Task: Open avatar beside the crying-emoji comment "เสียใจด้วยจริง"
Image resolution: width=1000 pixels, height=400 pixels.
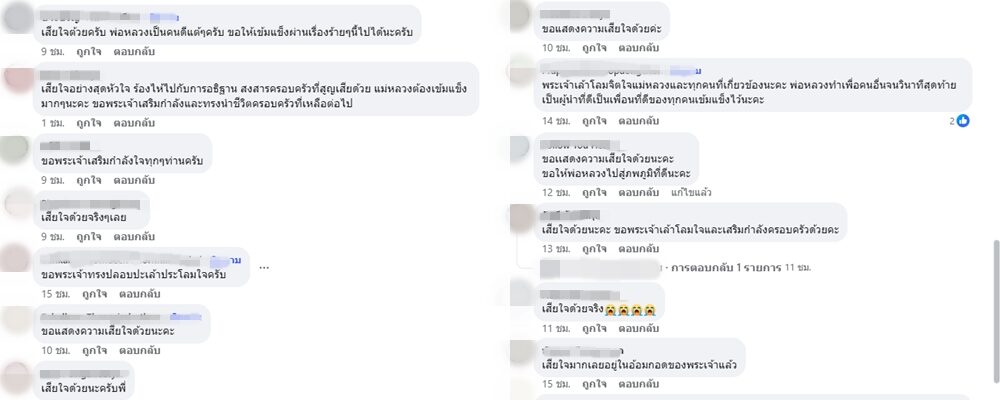Action: (x=523, y=297)
